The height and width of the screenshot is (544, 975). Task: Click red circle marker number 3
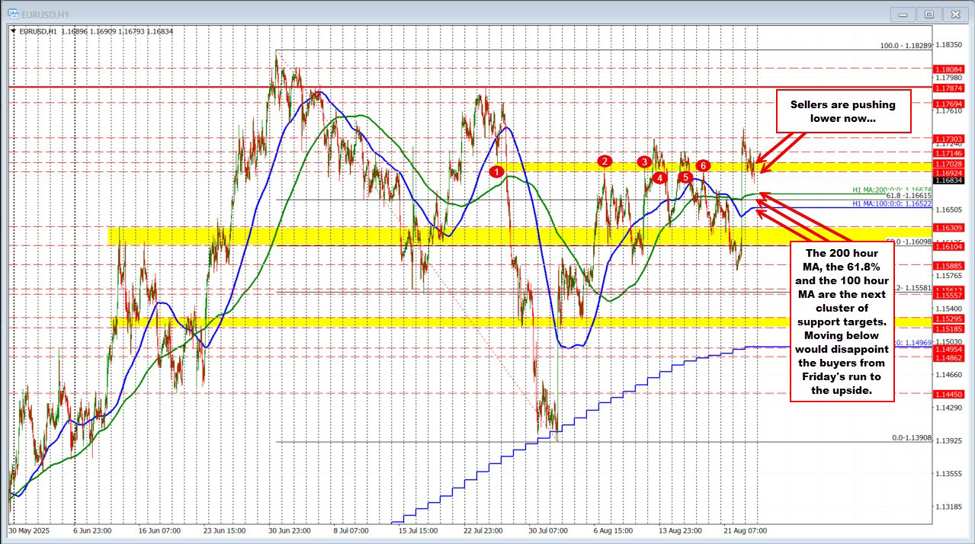click(644, 161)
